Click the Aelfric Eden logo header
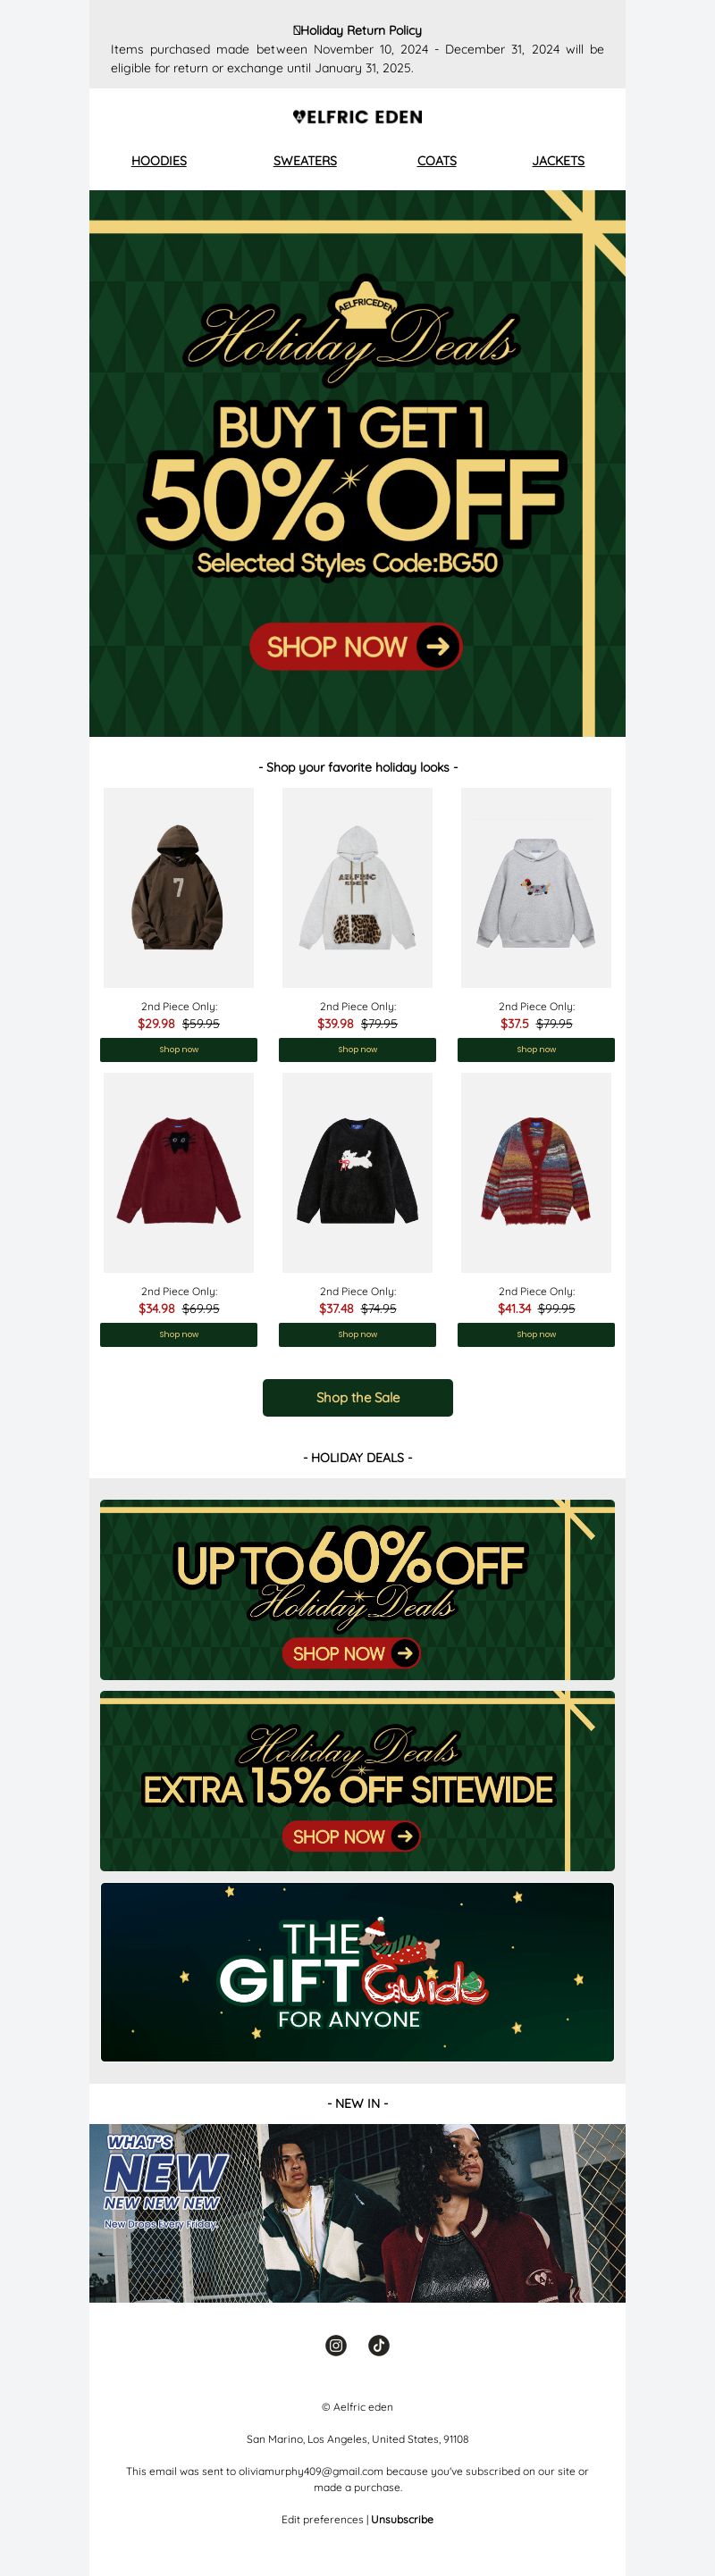Image resolution: width=715 pixels, height=2576 pixels. point(357,117)
